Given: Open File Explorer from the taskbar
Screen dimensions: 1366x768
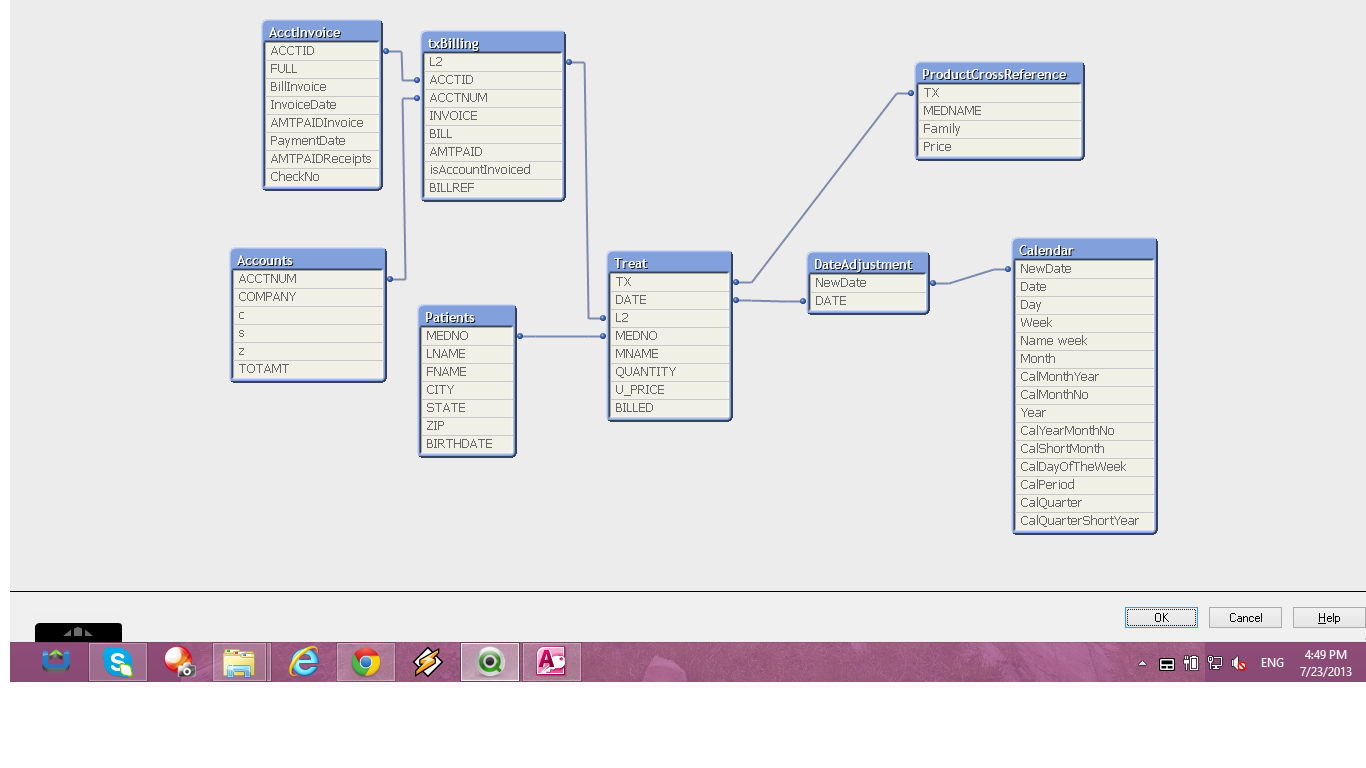Looking at the screenshot, I should (240, 662).
